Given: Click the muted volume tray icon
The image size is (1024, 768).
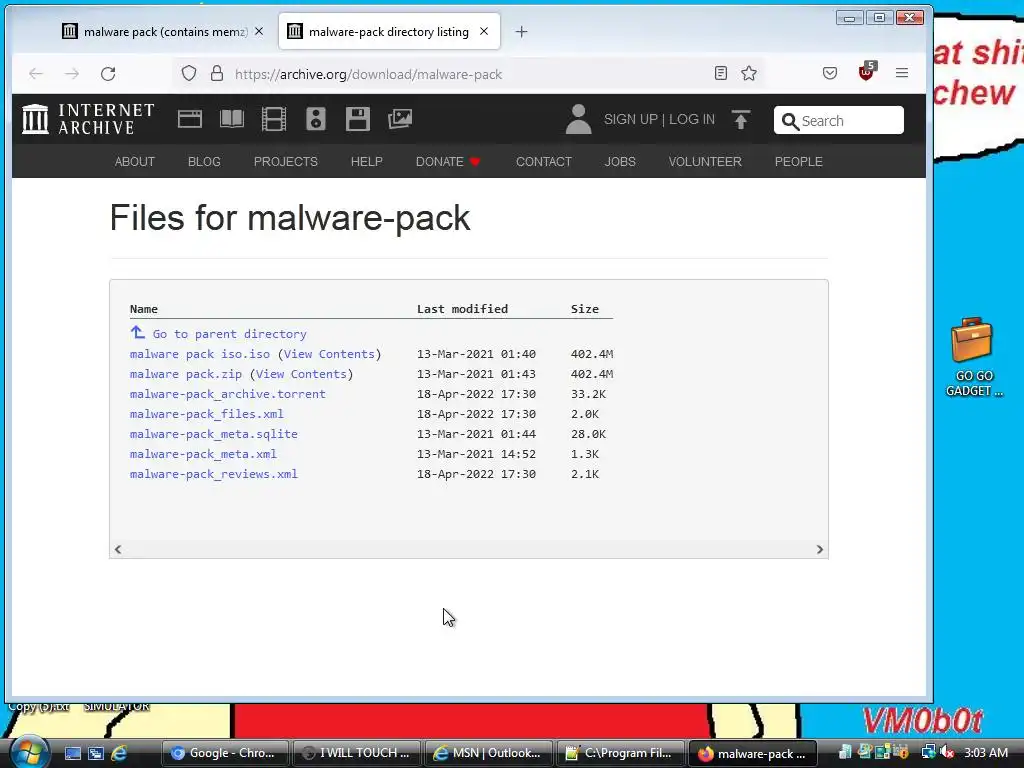Looking at the screenshot, I should [946, 753].
